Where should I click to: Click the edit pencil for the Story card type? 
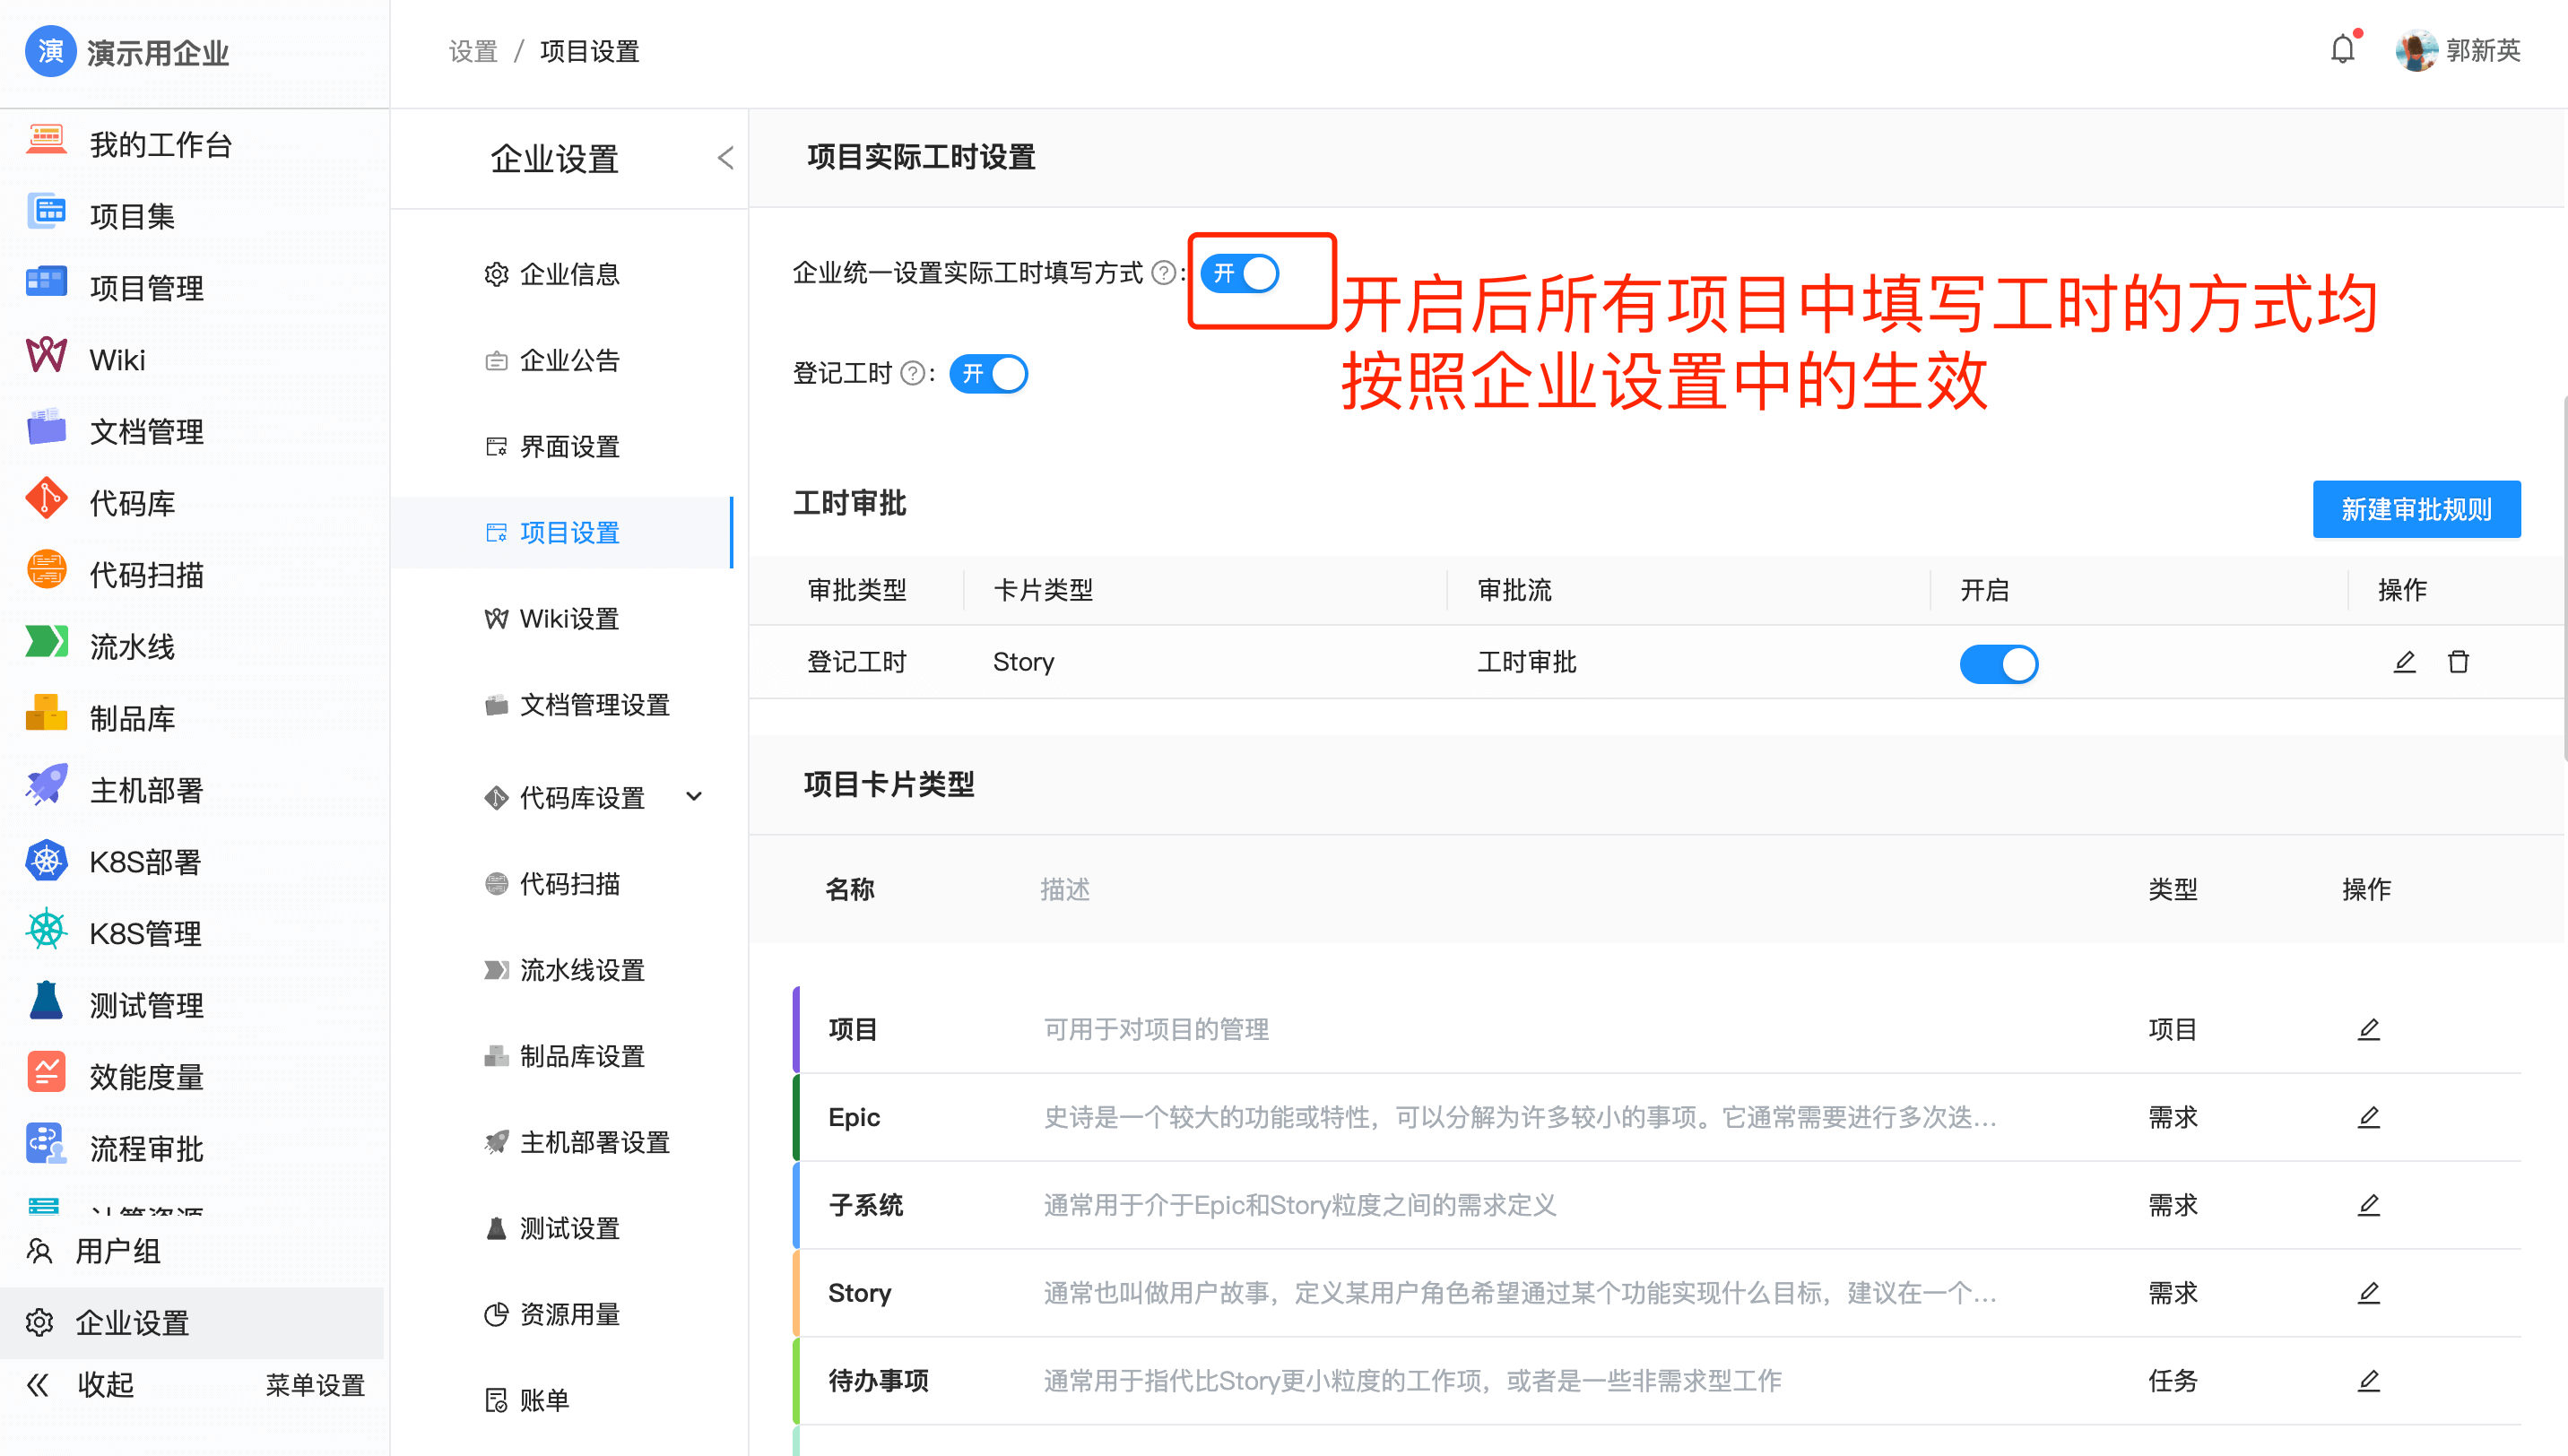click(x=2368, y=1293)
